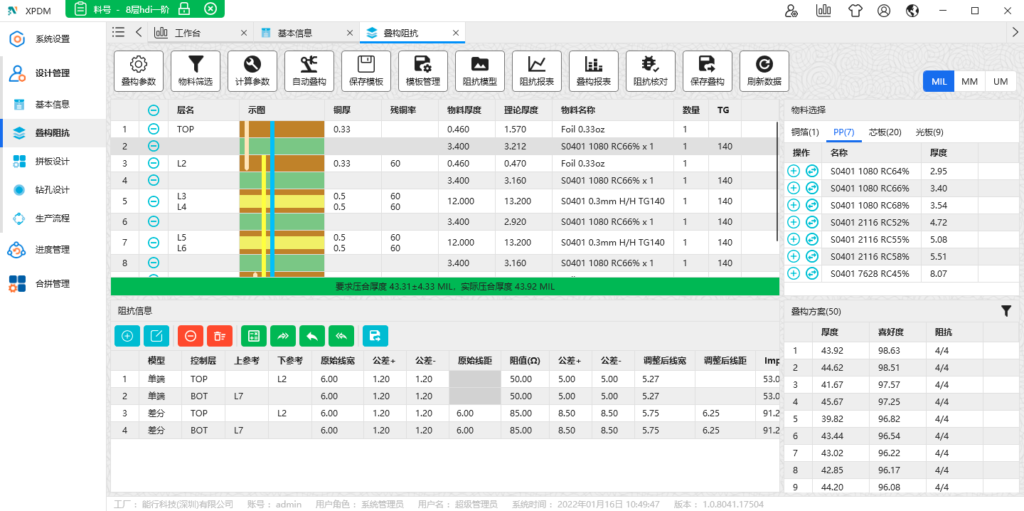Collapse the sidebar with hamburger menu icon
Screen dimensions: 1024x511
(119, 32)
